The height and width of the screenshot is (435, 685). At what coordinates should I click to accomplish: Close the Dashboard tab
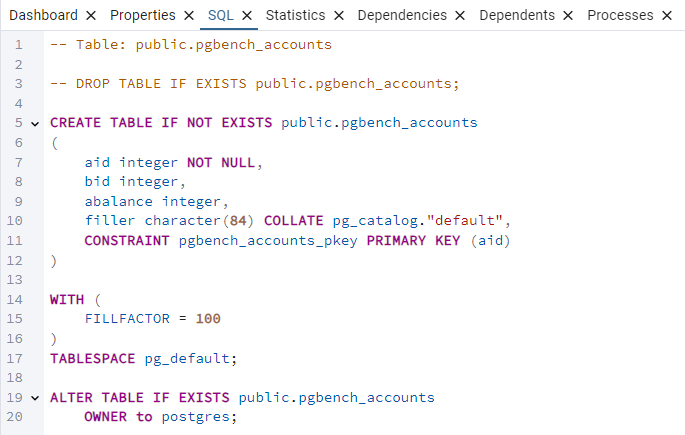pos(92,16)
